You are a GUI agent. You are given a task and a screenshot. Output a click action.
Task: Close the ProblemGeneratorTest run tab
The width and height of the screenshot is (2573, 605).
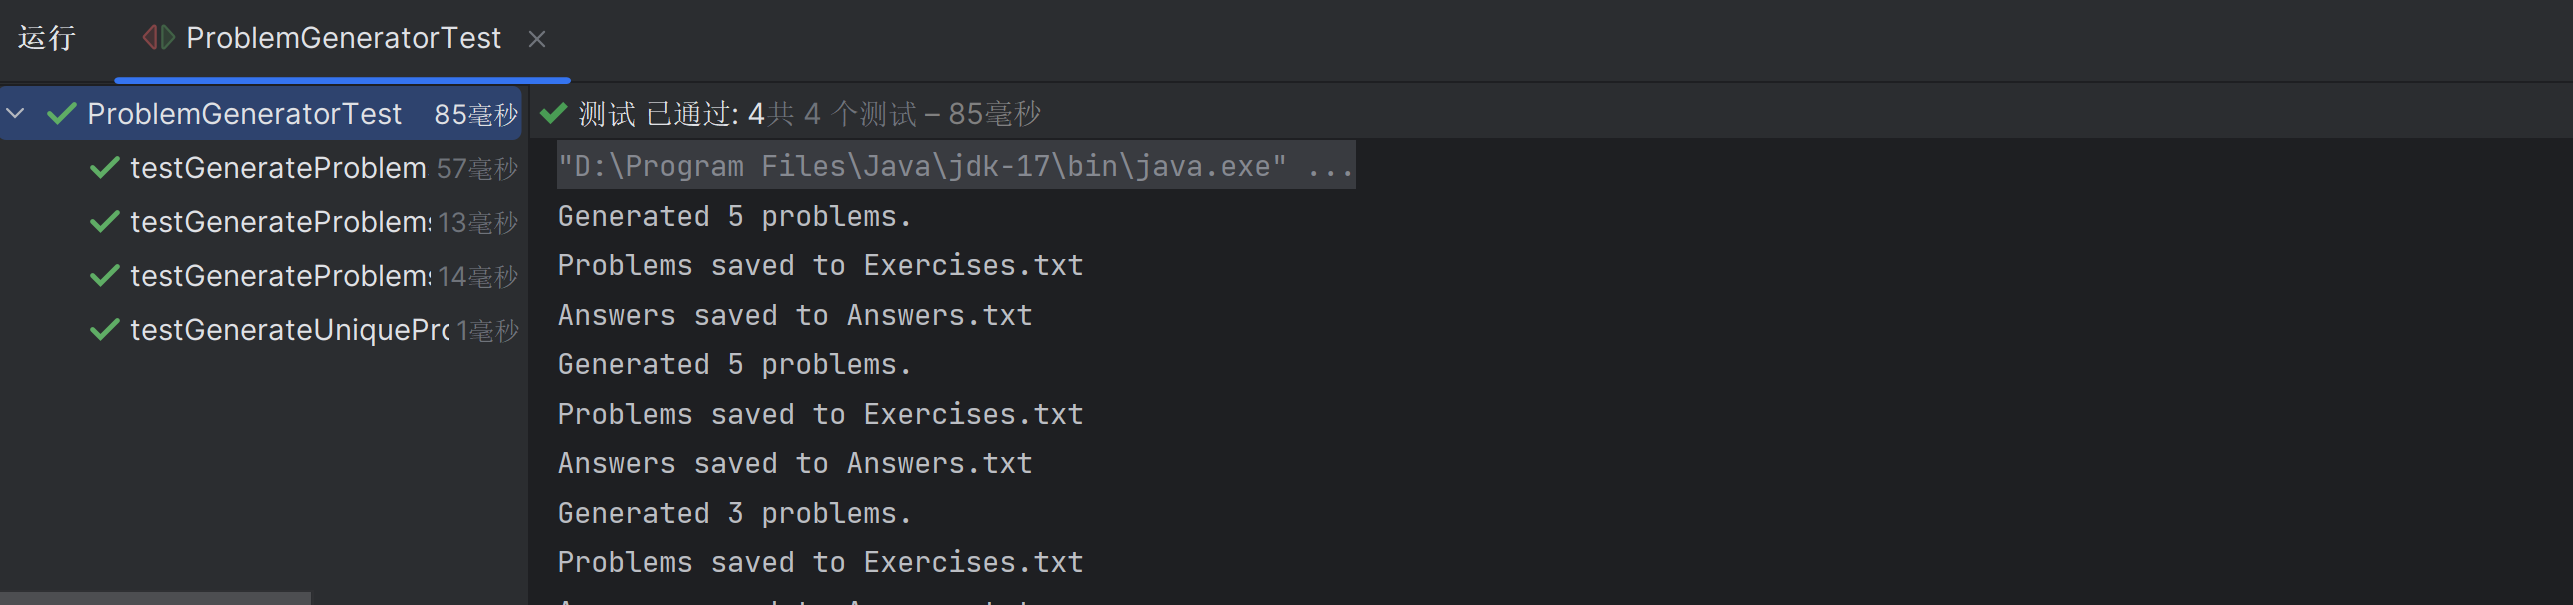pyautogui.click(x=537, y=39)
